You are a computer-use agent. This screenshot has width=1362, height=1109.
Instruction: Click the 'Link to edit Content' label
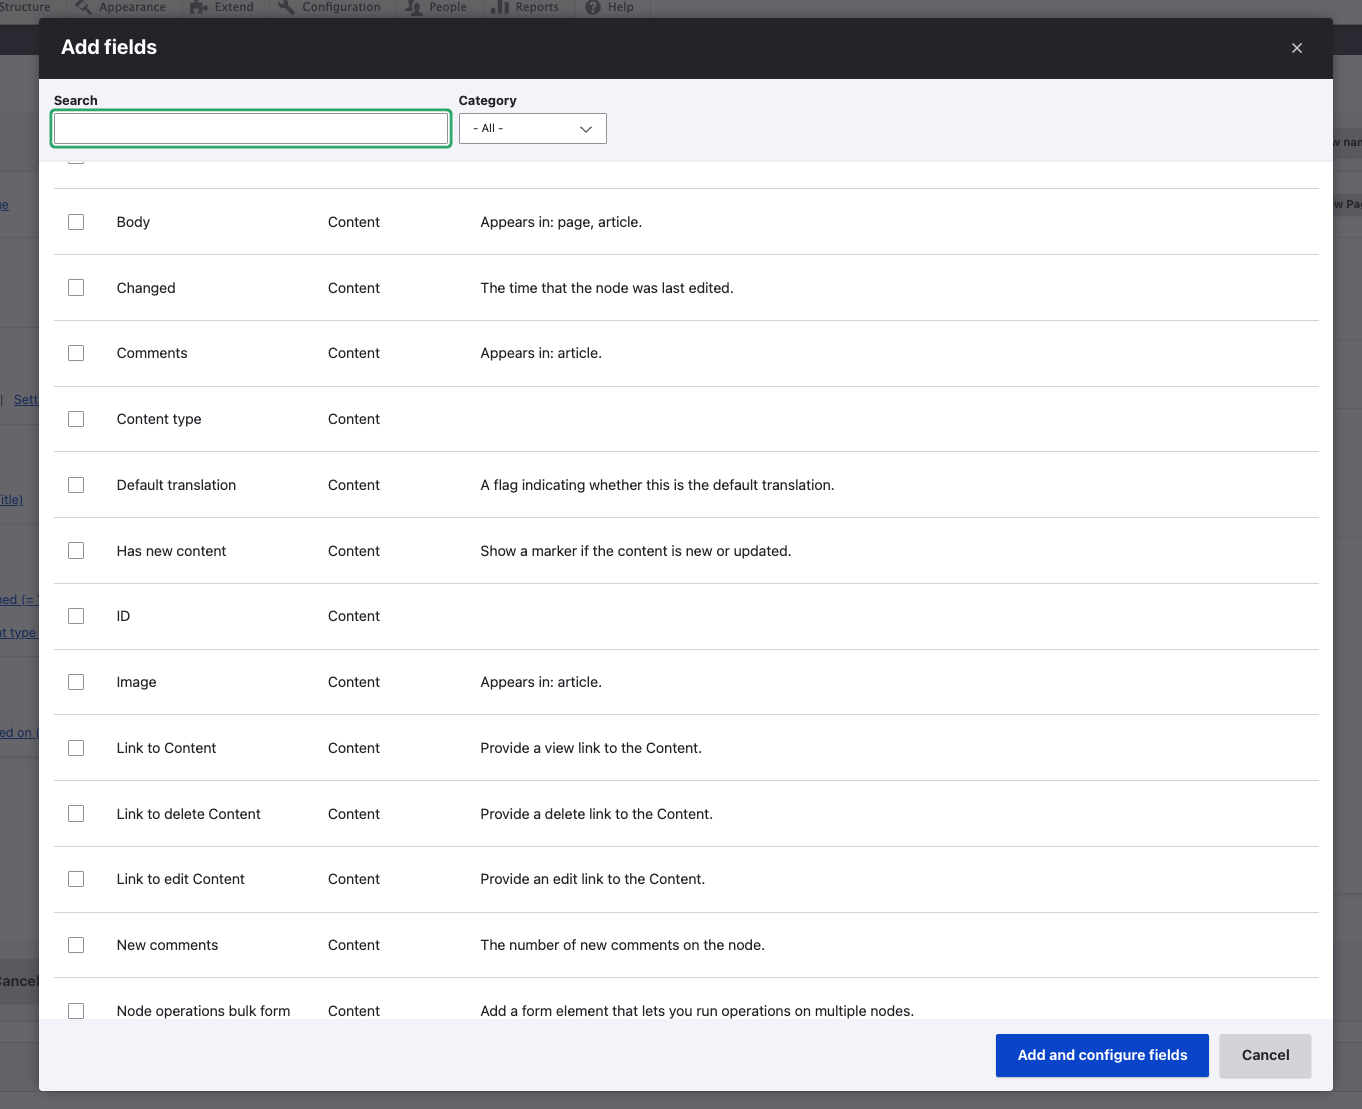coord(180,879)
